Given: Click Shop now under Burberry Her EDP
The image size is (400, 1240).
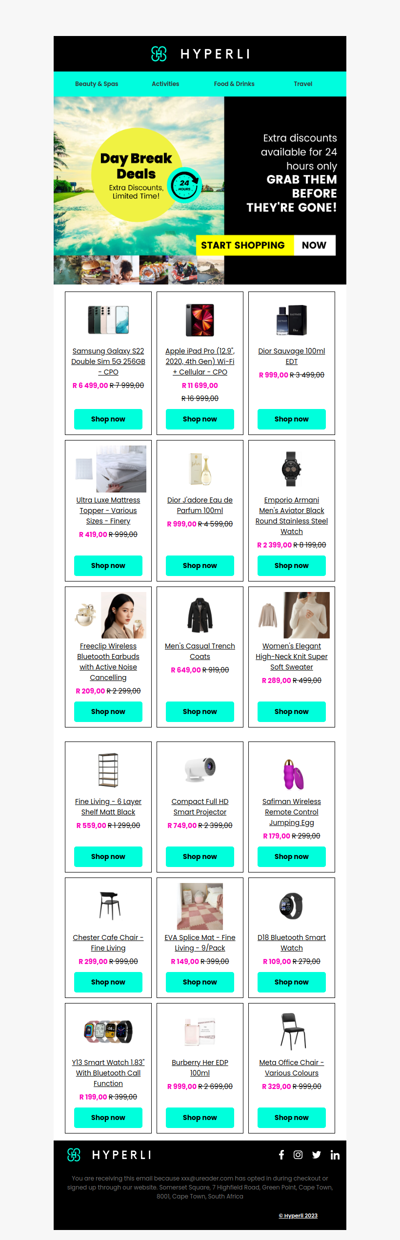Looking at the screenshot, I should [x=200, y=1117].
